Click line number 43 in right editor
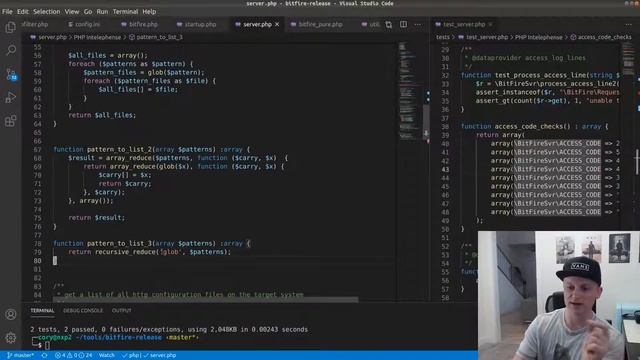640x360 pixels. 445,169
